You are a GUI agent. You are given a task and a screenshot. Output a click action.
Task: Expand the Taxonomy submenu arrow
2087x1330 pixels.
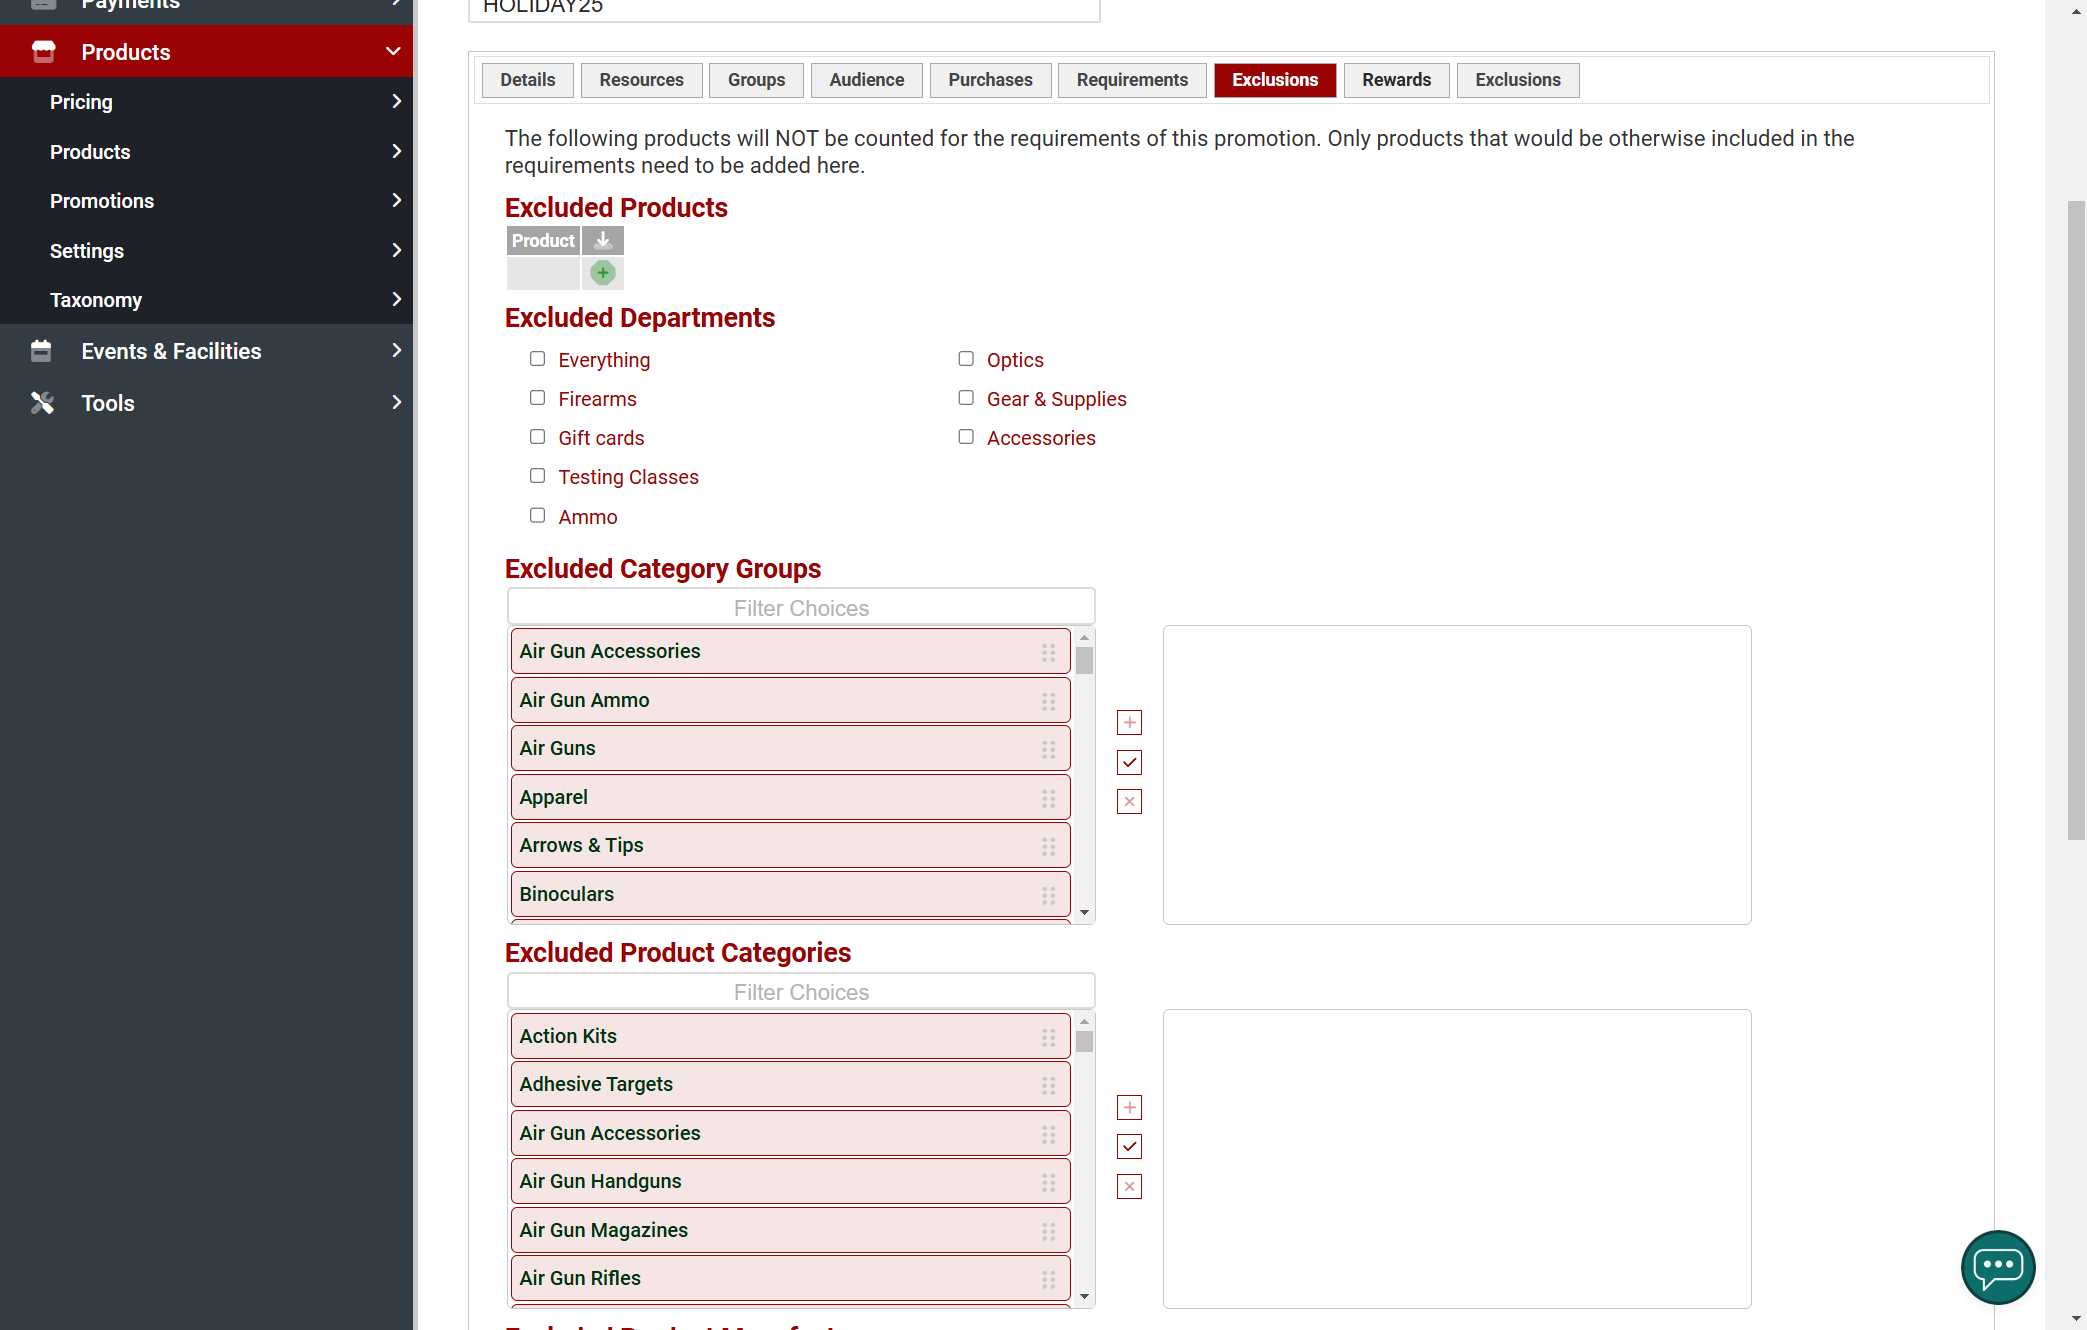396,299
